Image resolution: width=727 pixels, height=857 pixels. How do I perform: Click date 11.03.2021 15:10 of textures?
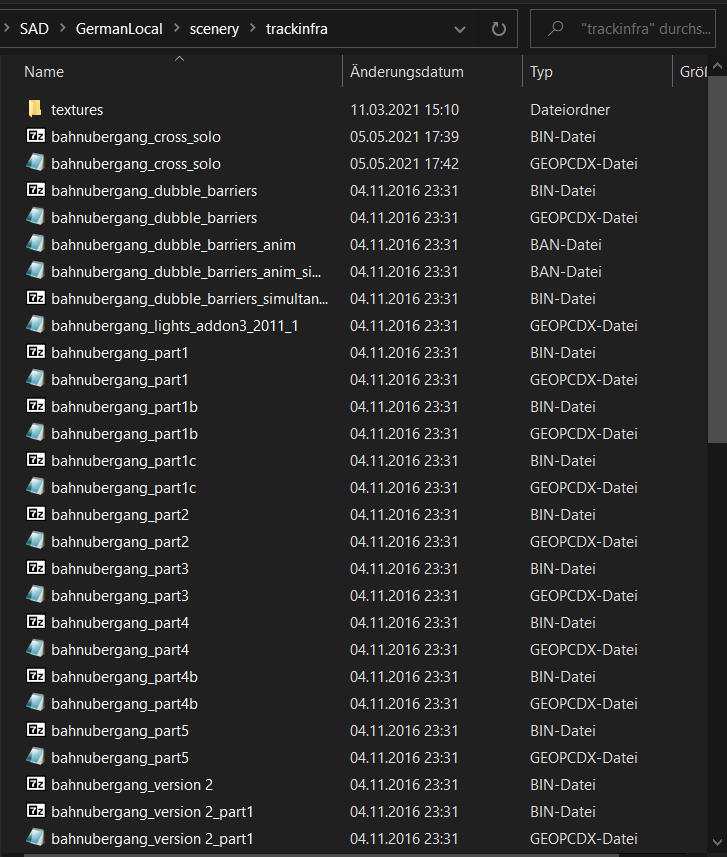404,109
